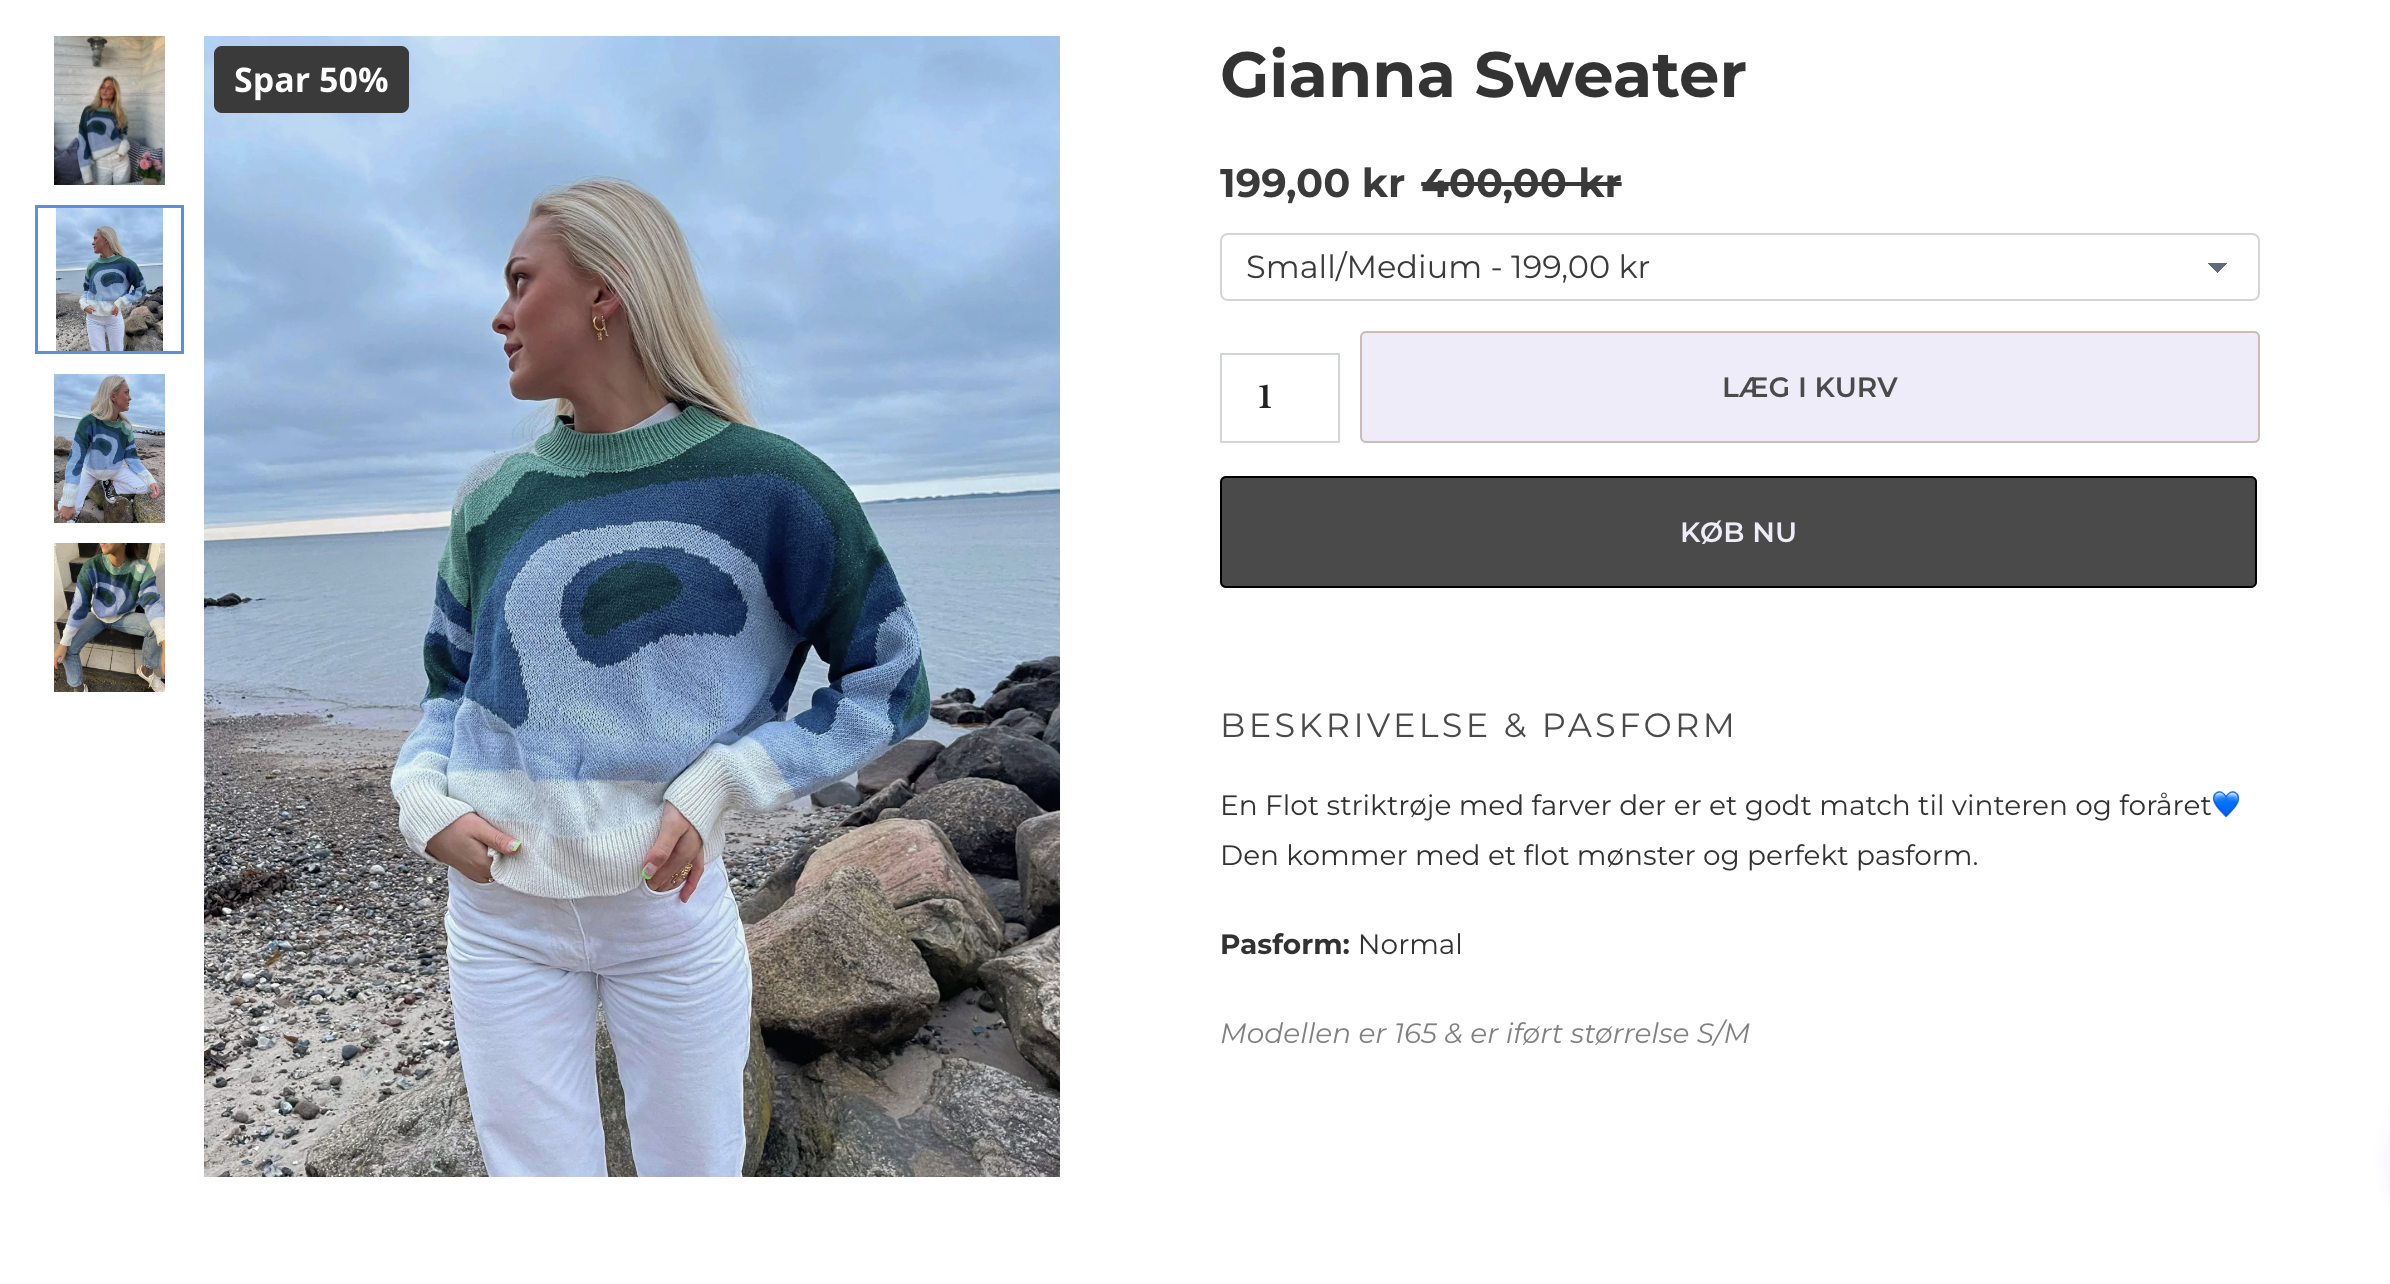Image resolution: width=2390 pixels, height=1284 pixels.
Task: Click the Spar 50% badge
Action: [x=311, y=80]
